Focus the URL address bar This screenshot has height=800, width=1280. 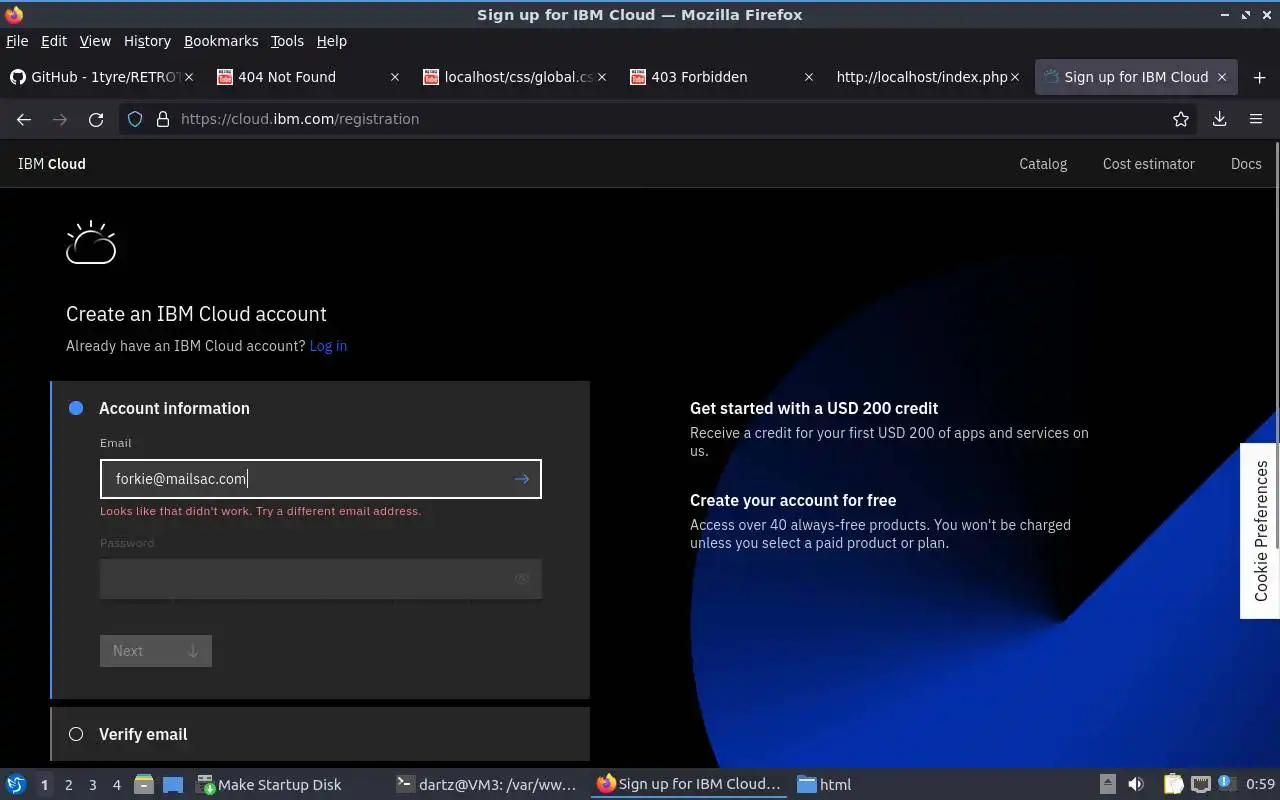coord(660,119)
